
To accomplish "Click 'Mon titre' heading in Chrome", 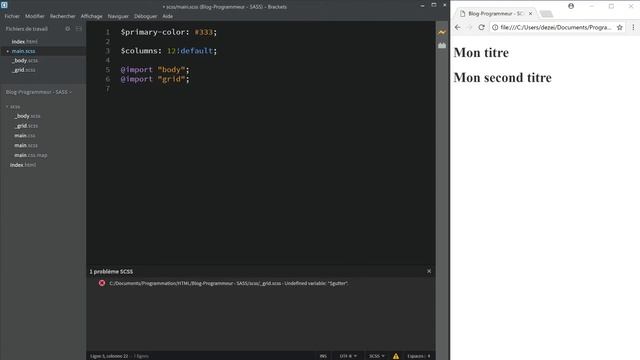I will tap(481, 53).
